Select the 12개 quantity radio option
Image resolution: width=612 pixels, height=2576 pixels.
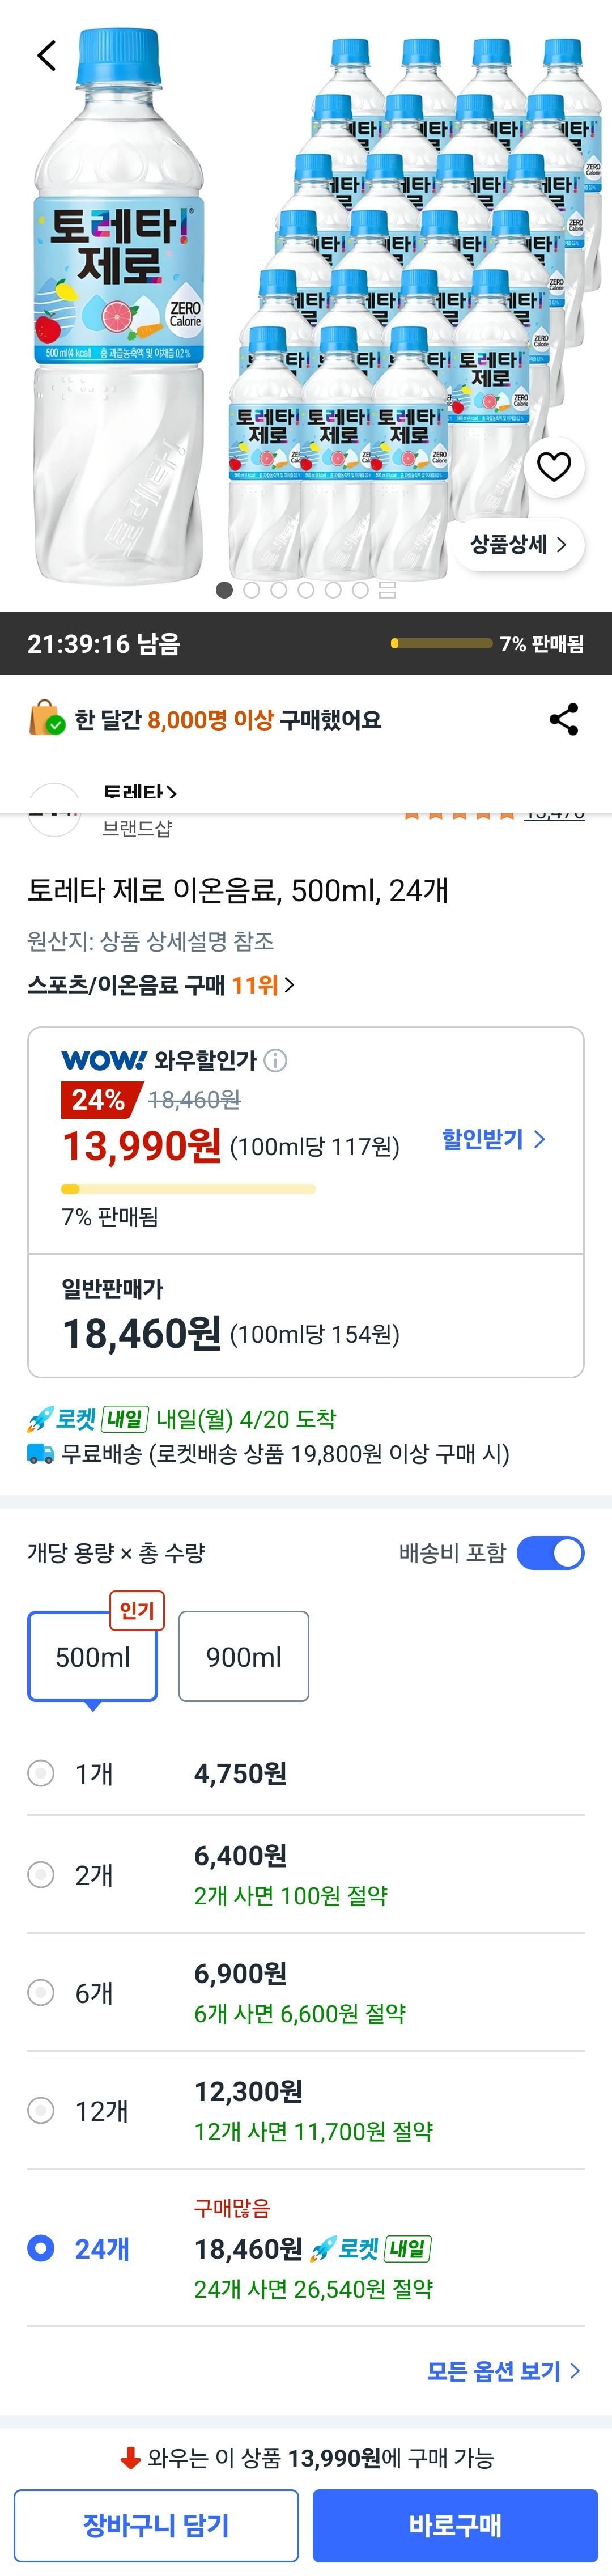[41, 2111]
